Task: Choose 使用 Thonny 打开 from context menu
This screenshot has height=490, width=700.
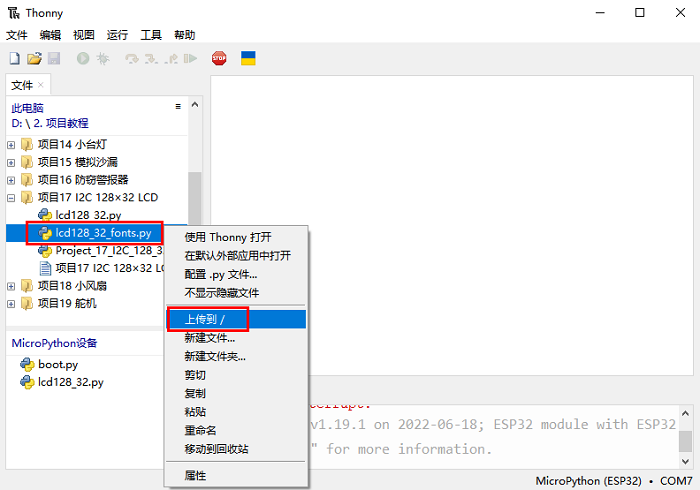Action: point(228,237)
